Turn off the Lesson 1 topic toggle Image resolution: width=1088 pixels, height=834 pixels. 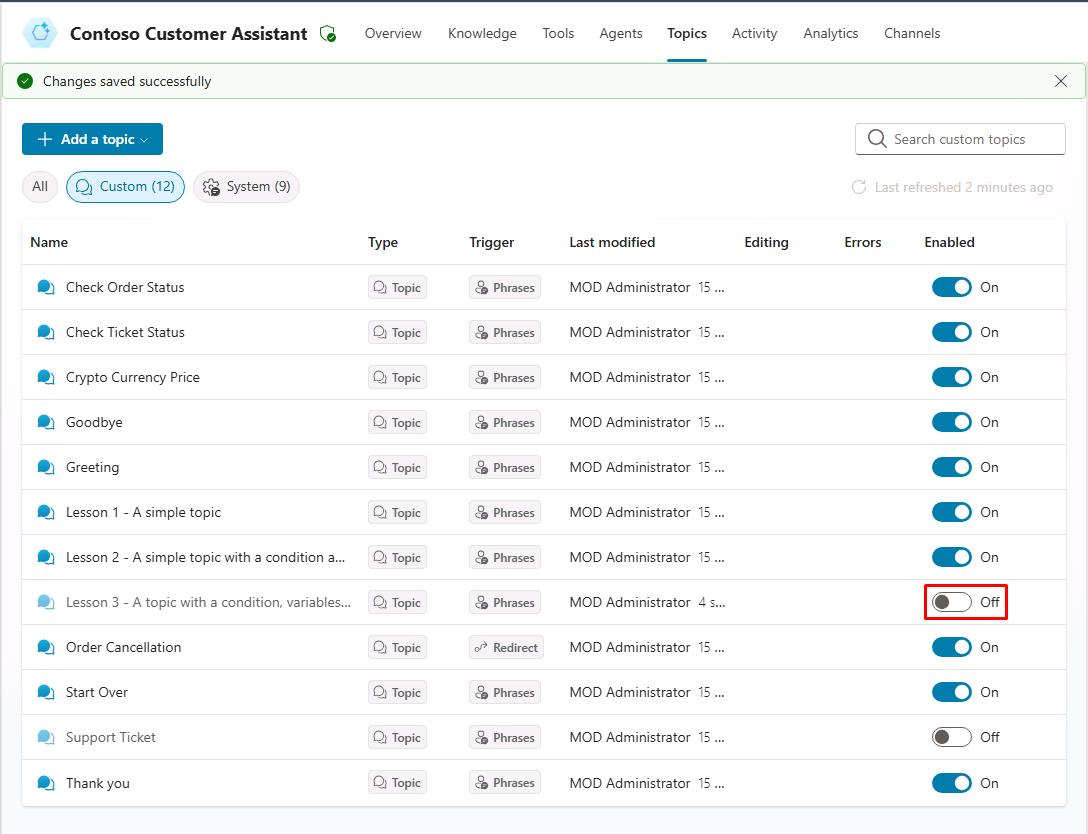(951, 513)
